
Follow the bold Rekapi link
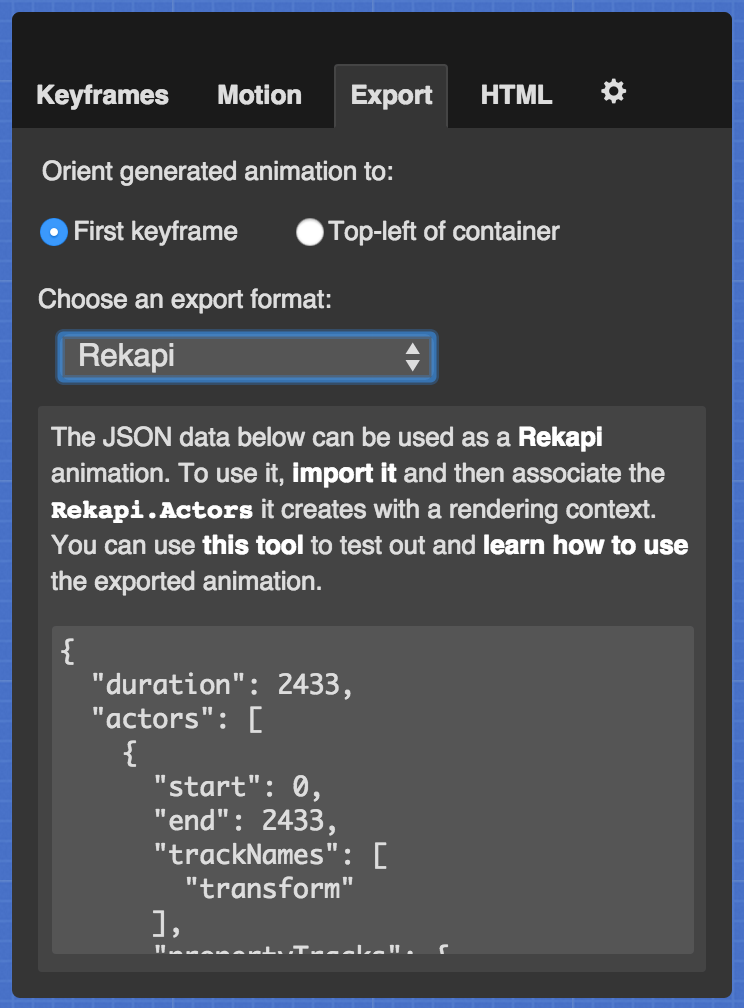click(x=560, y=437)
